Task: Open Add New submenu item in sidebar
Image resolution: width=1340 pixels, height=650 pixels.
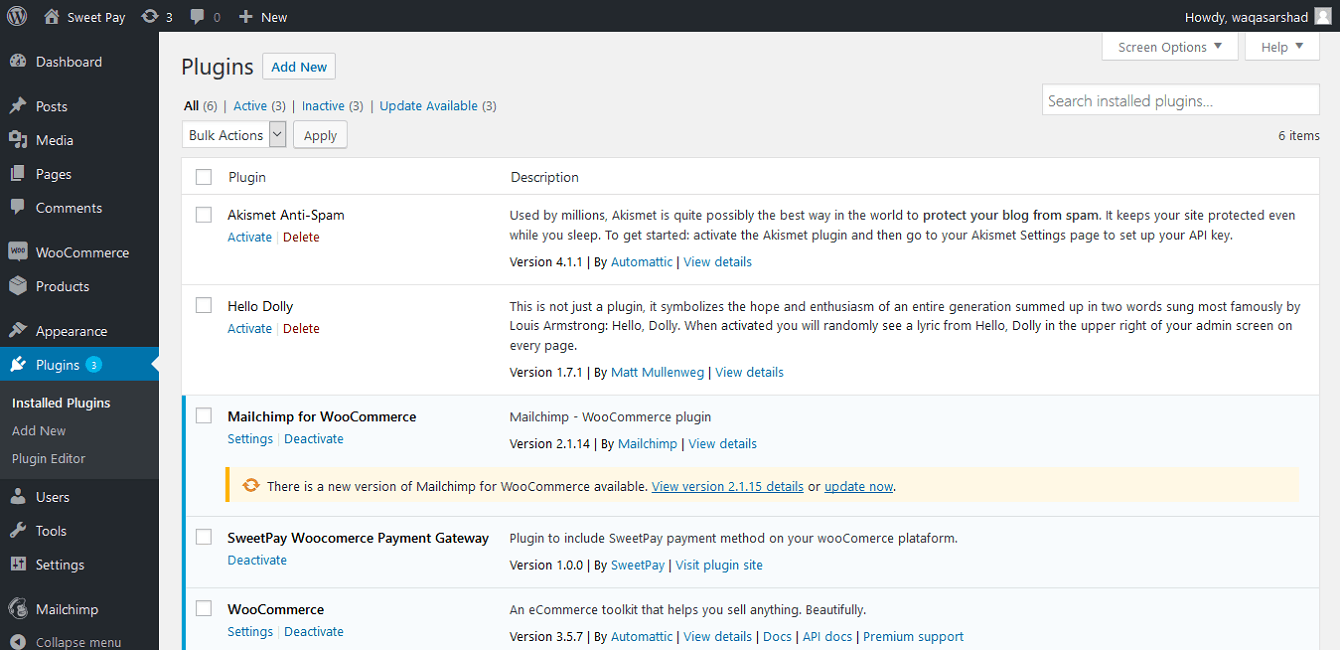Action: [x=39, y=431]
